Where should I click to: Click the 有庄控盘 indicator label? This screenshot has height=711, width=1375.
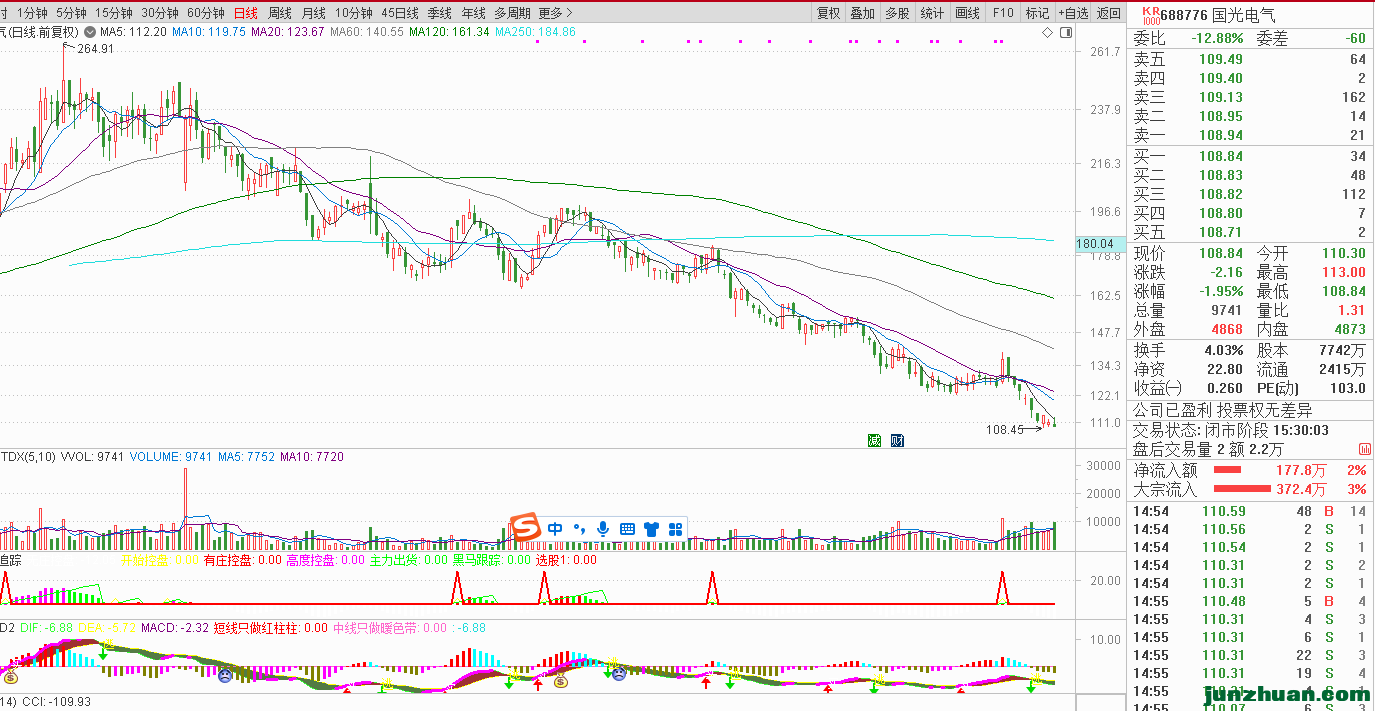(240, 560)
